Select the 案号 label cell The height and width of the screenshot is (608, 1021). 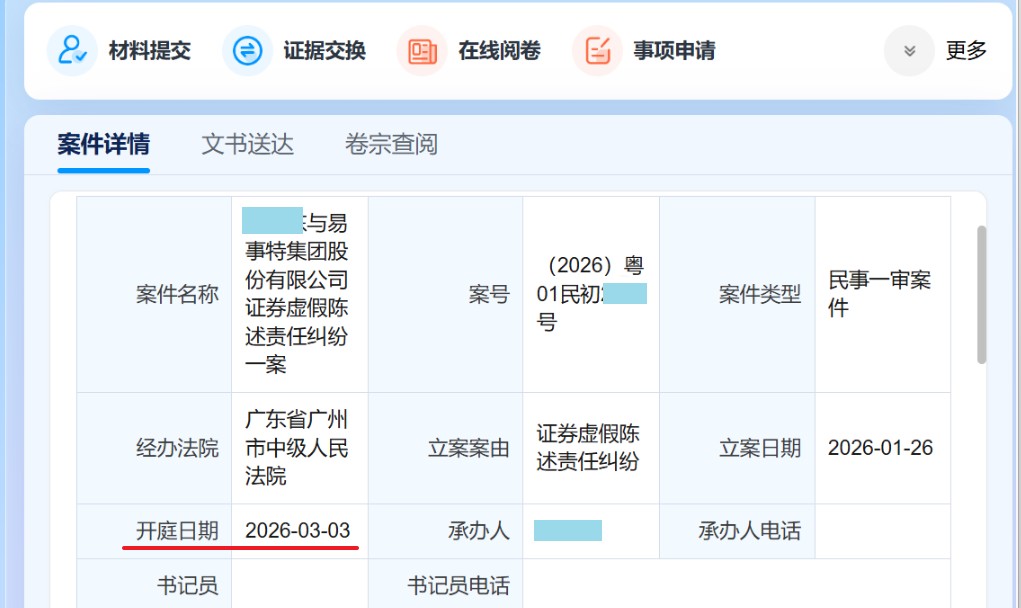coord(445,294)
